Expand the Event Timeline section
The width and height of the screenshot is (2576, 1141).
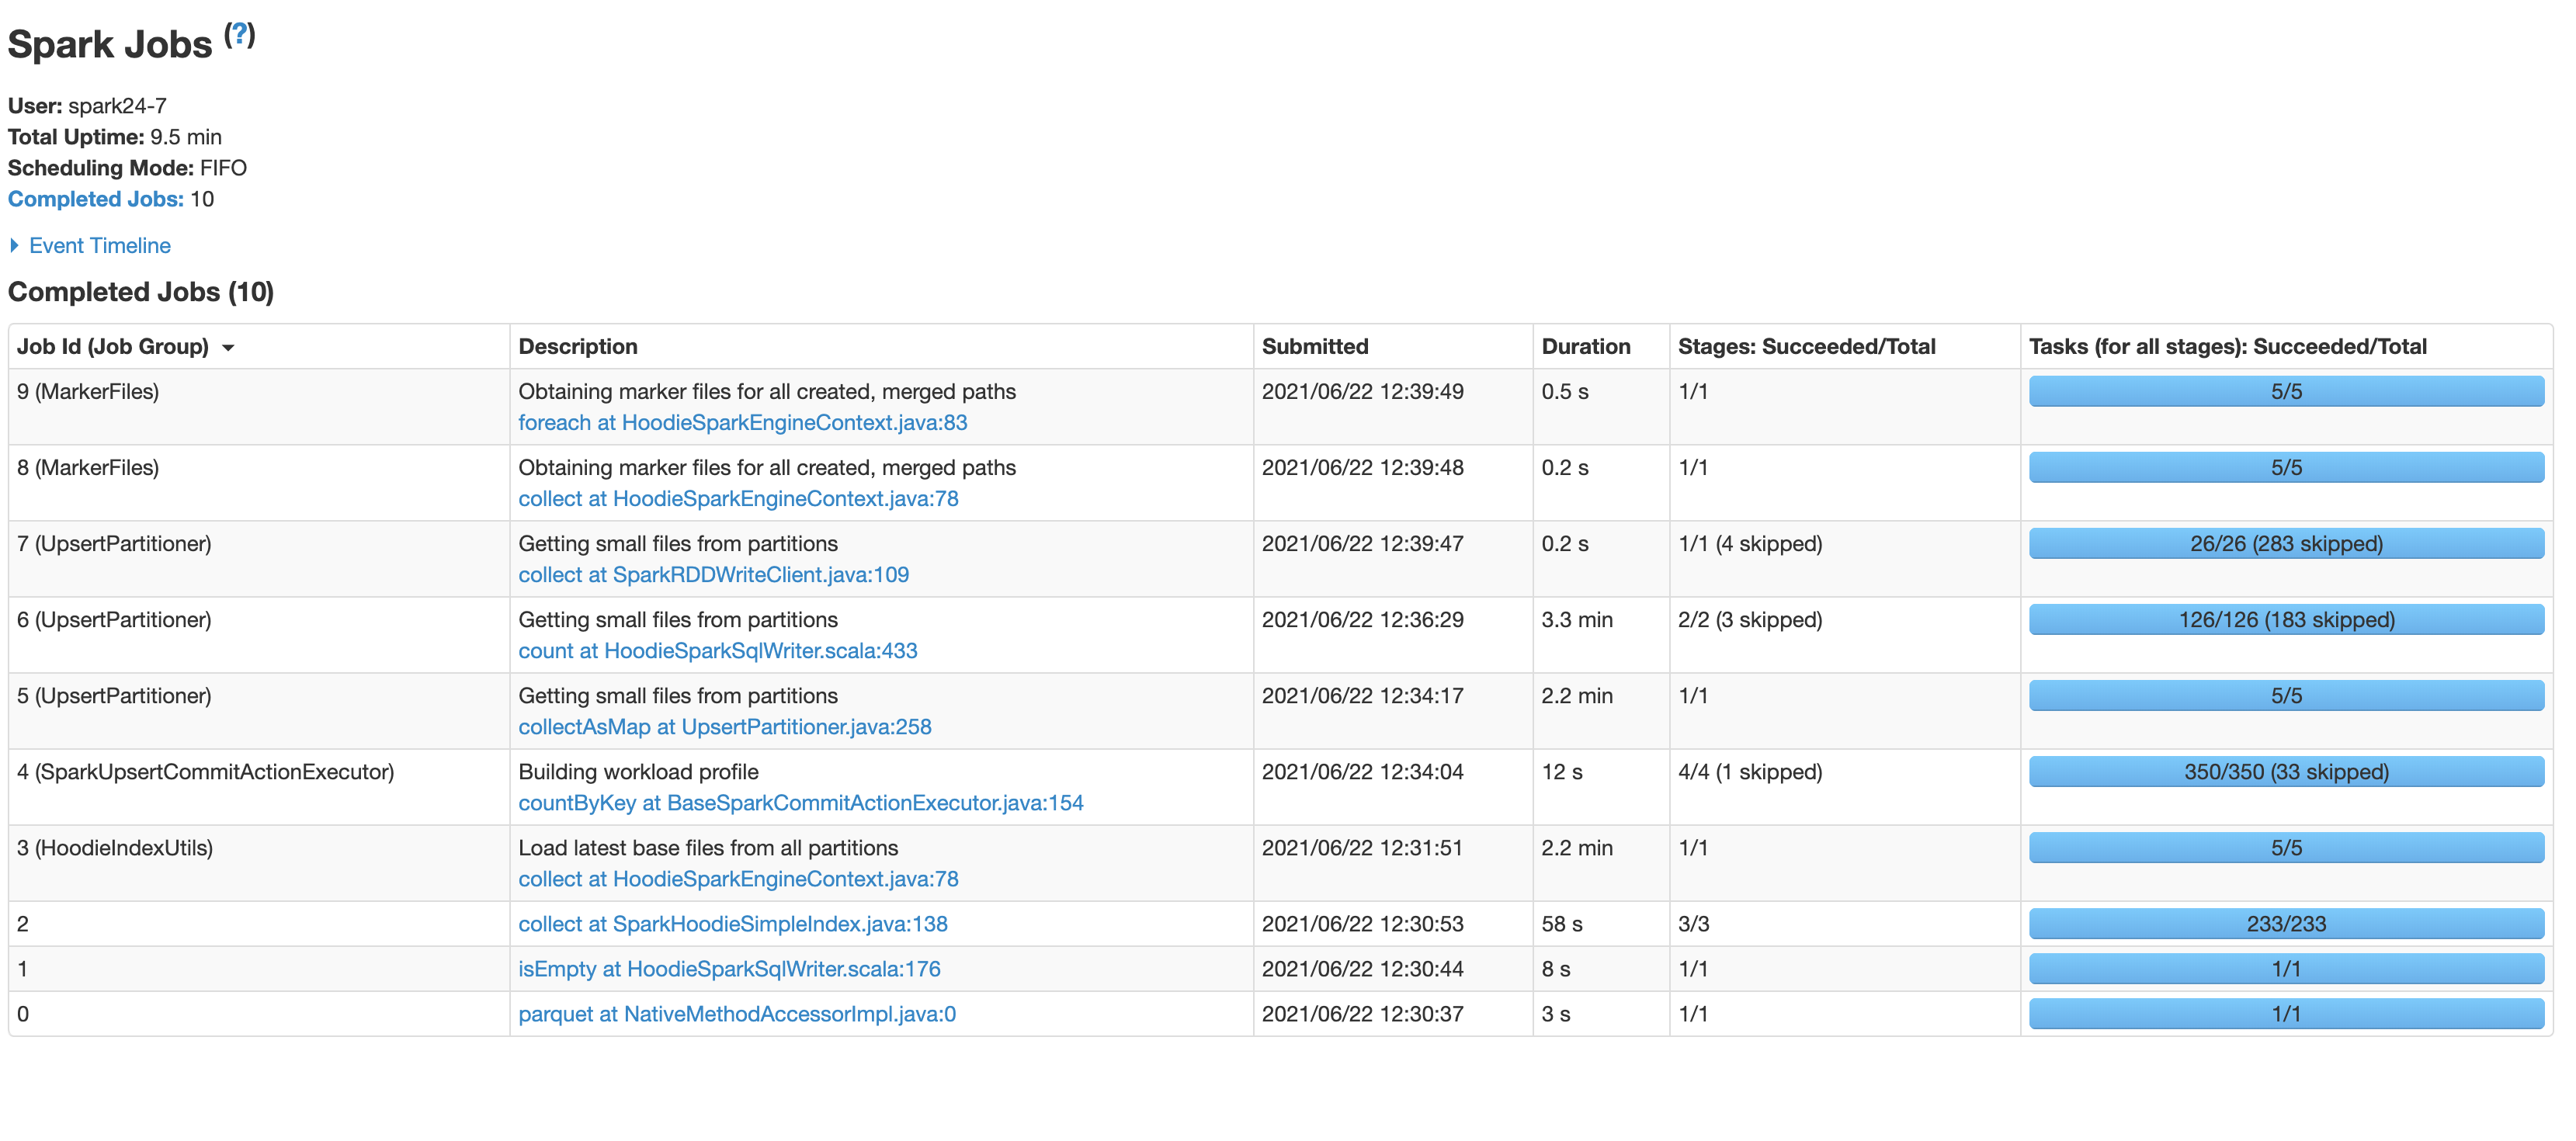click(x=99, y=245)
